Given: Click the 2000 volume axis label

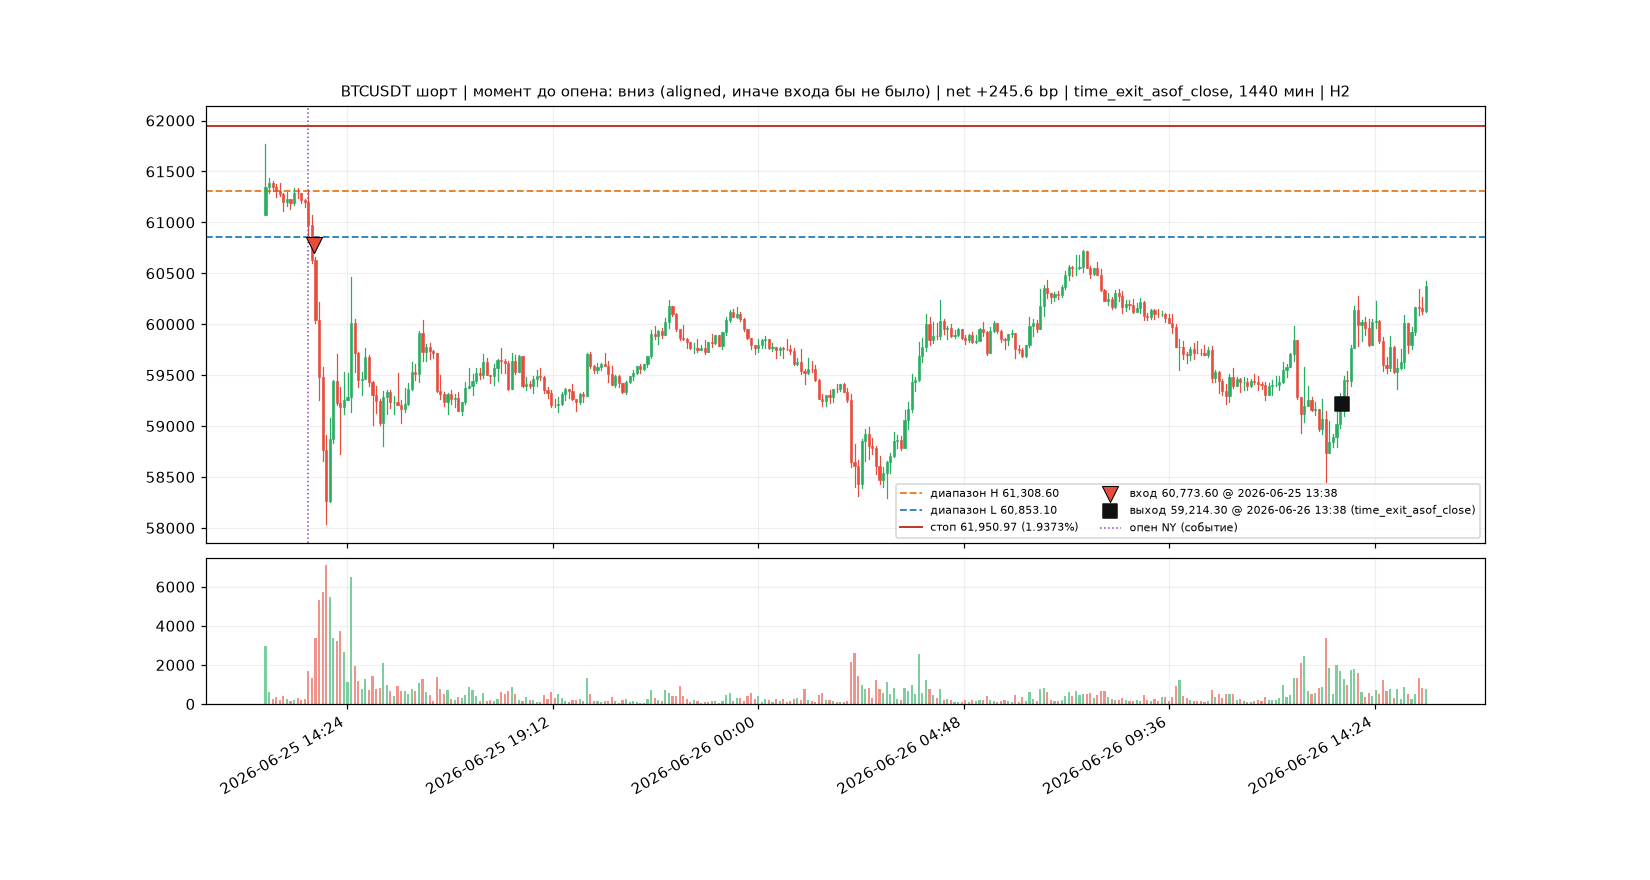Looking at the screenshot, I should 175,666.
